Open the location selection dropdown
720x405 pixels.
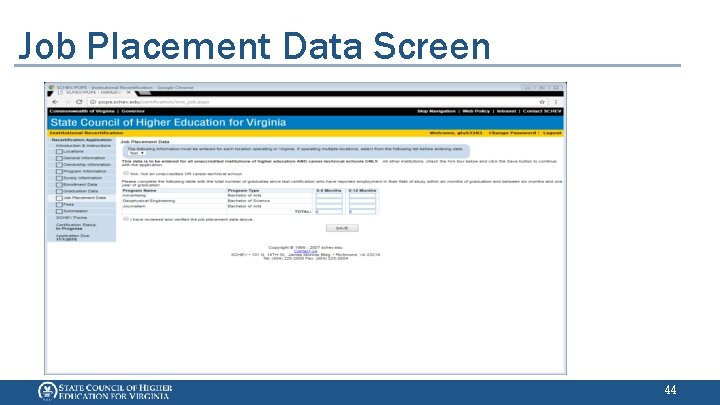(136, 153)
